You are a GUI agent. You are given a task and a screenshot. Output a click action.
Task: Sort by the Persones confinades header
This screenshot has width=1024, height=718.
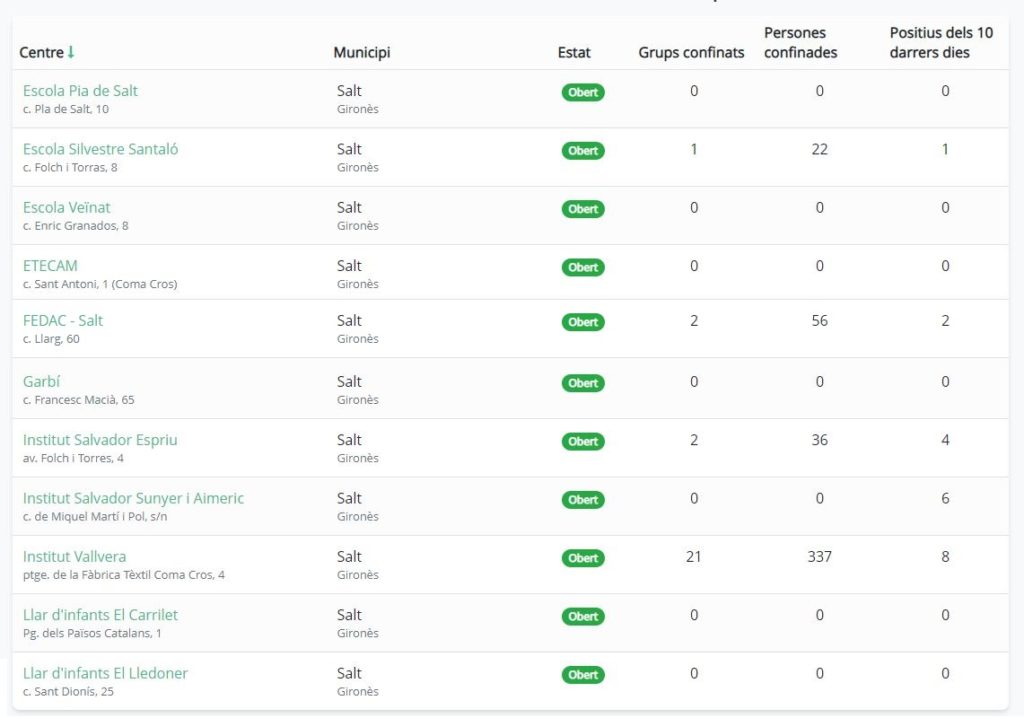801,43
